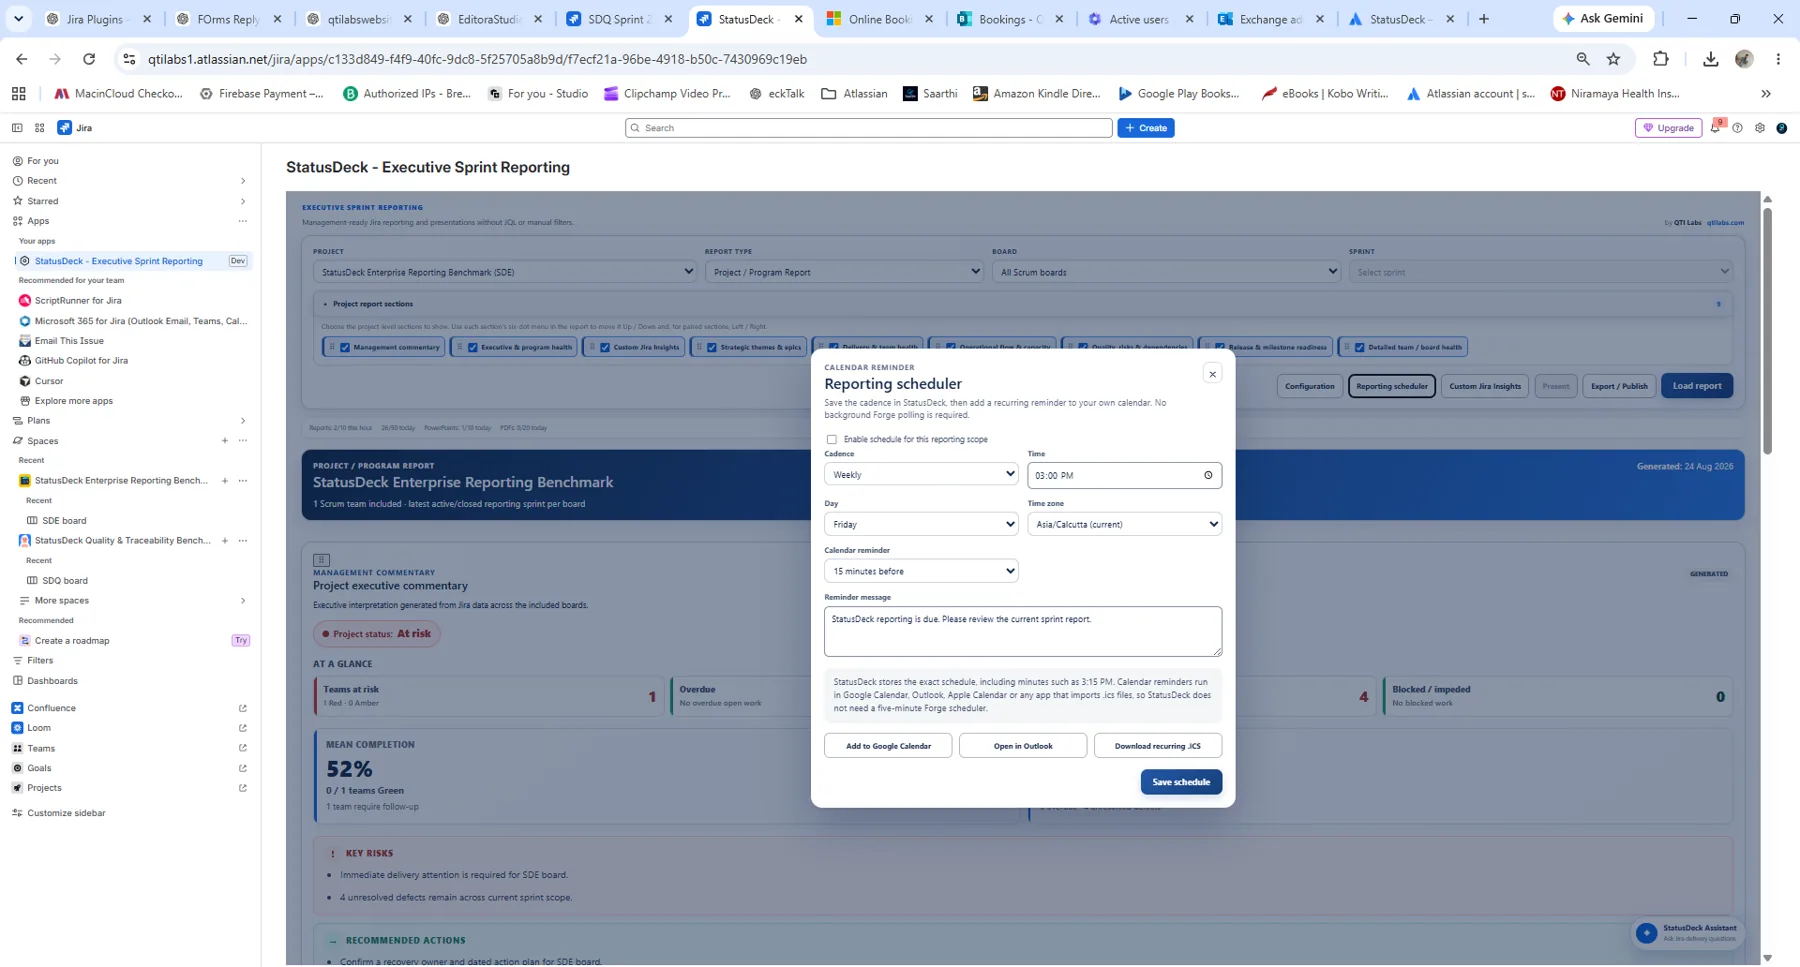
Task: Click the Time field showing 03:00 PM
Action: click(x=1124, y=475)
